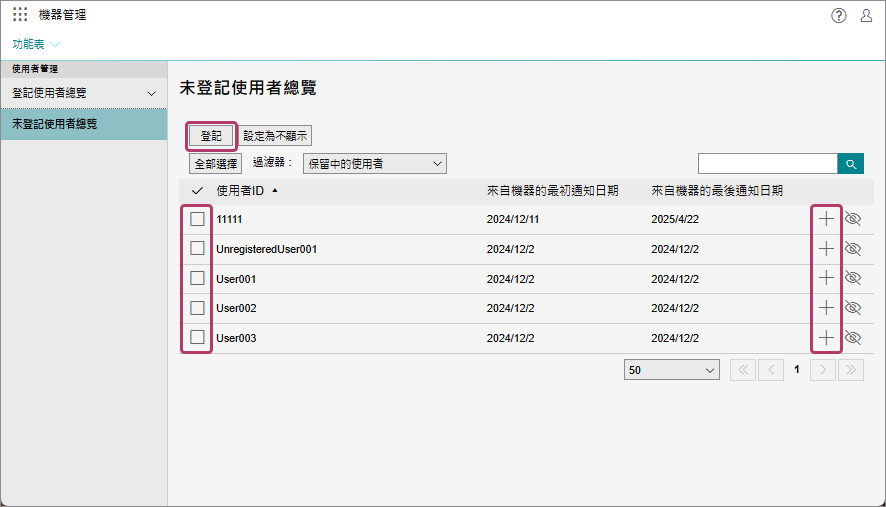
Task: Expand 登記使用者總覽 in the sidebar
Action: [151, 93]
